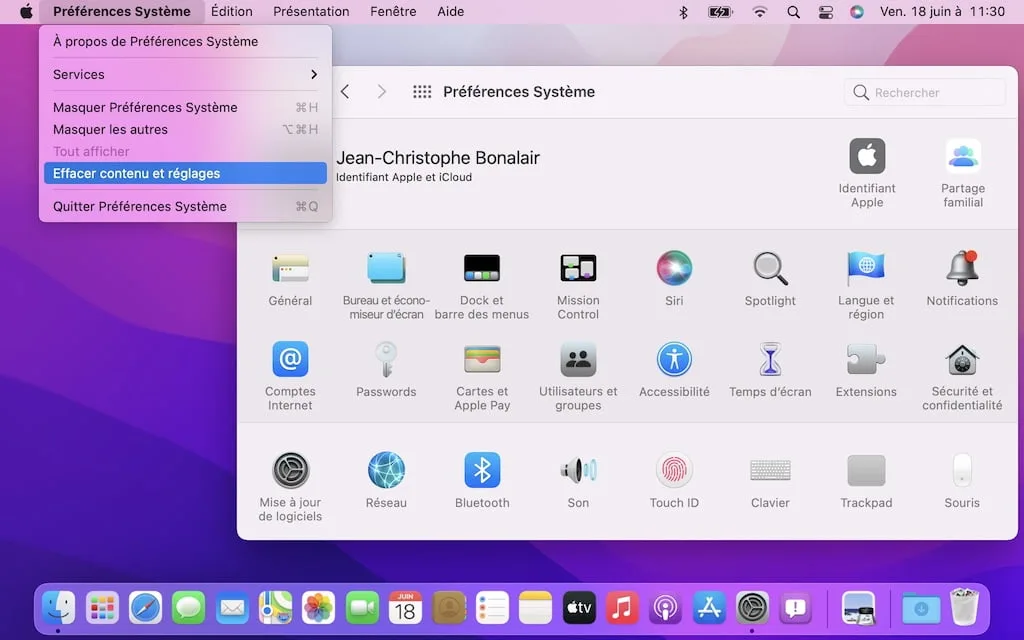Expand the Services submenu

[185, 74]
